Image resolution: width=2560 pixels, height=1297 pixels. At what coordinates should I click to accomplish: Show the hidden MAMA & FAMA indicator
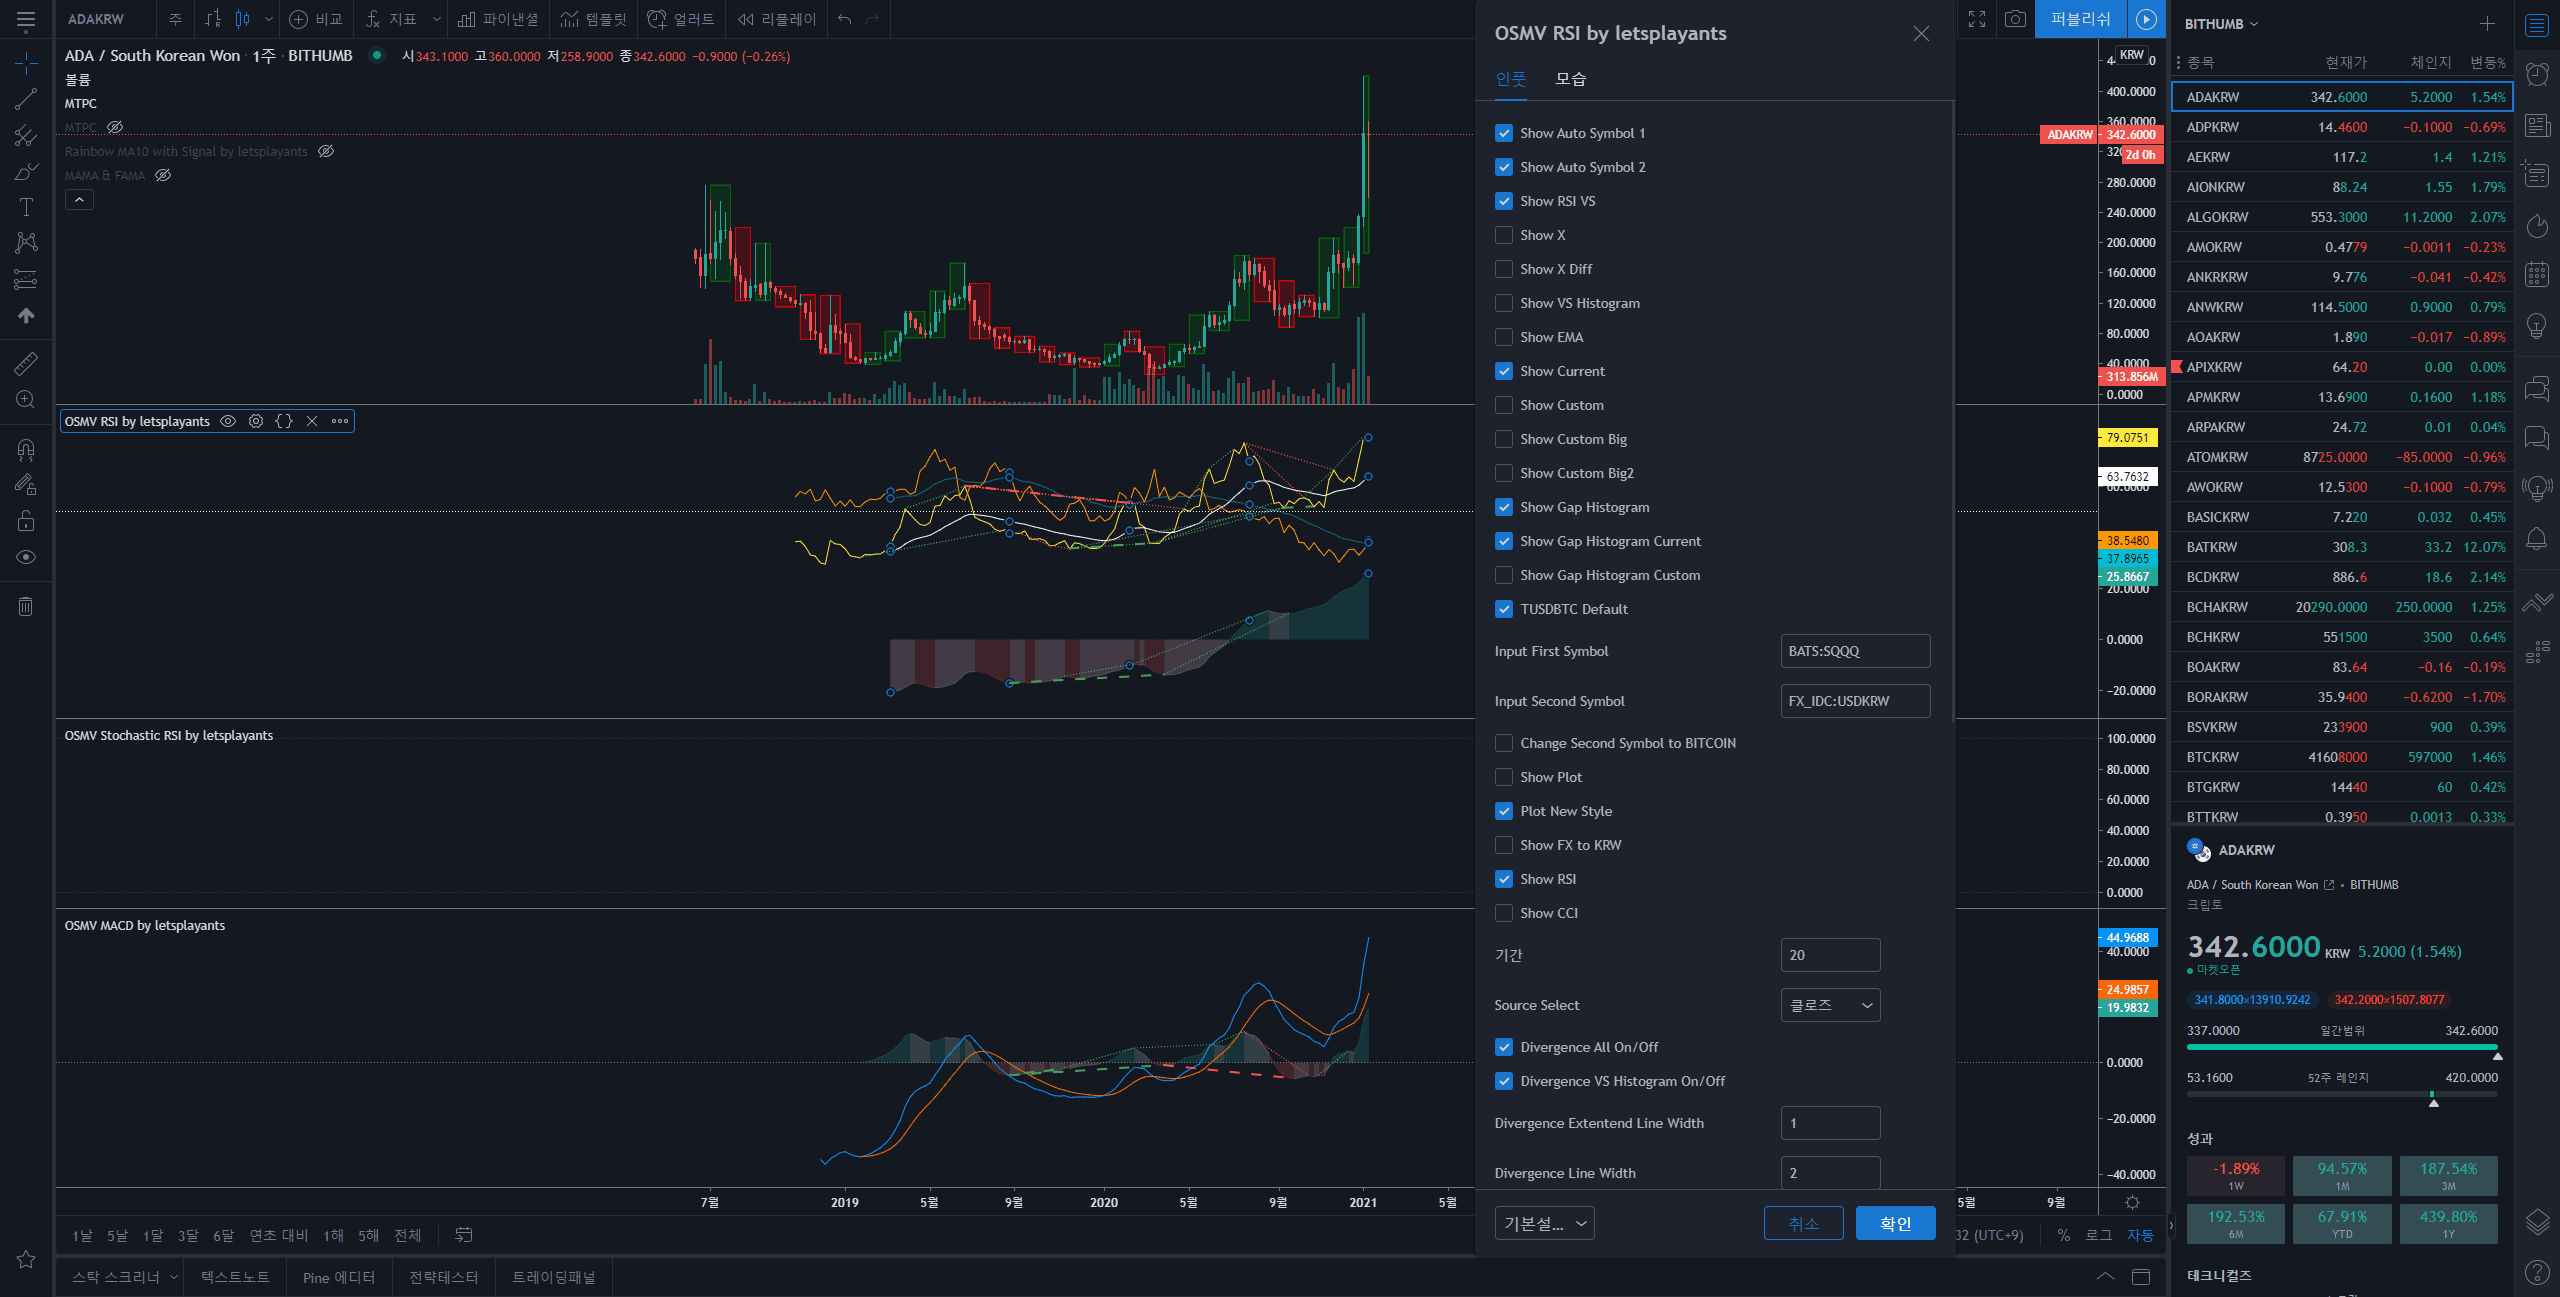click(163, 175)
